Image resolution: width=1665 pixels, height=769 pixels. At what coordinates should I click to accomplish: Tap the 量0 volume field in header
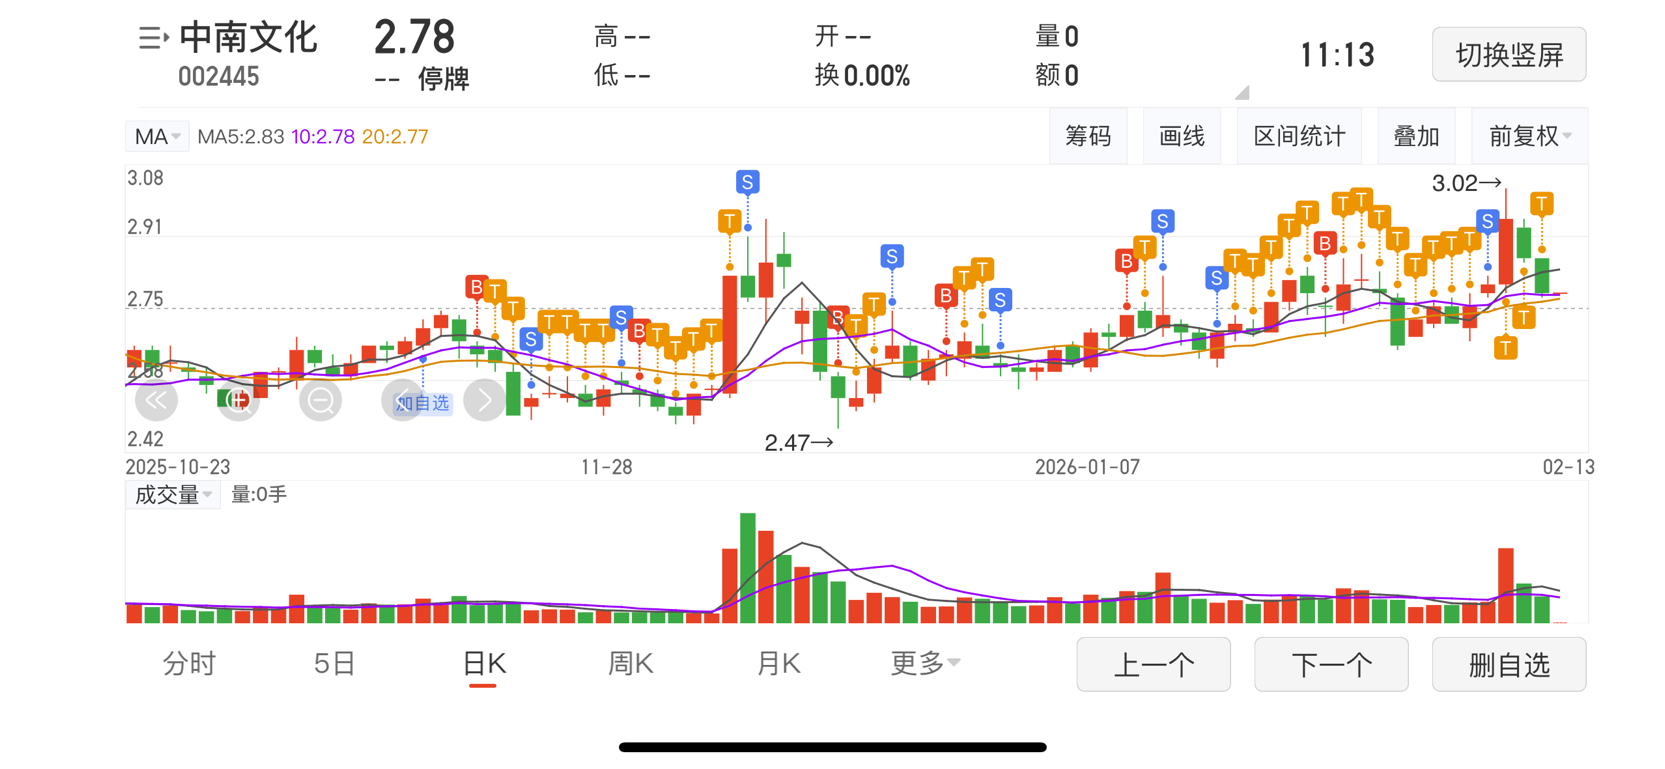click(x=1057, y=37)
